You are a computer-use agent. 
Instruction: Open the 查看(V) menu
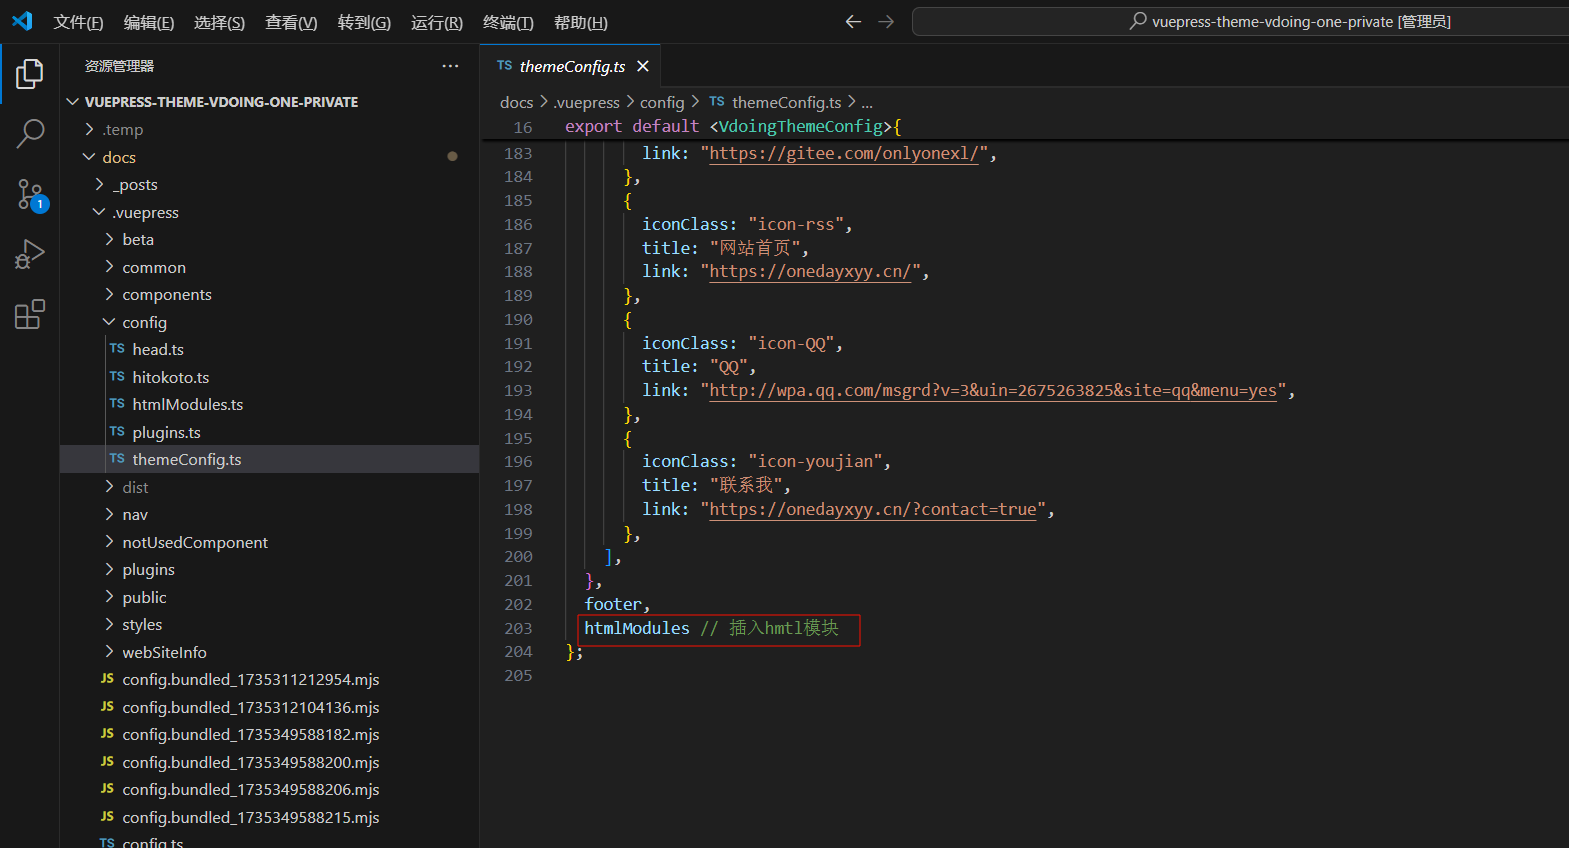tap(291, 22)
